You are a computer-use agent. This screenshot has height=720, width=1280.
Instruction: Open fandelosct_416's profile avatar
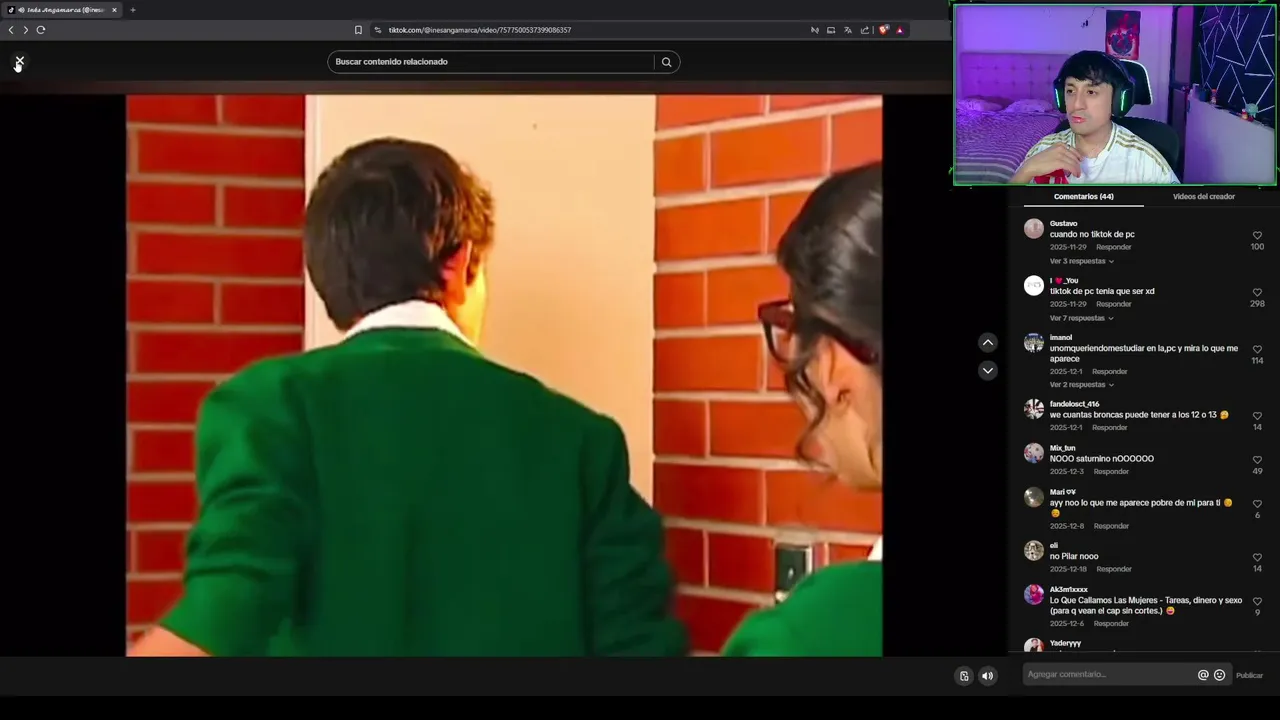pyautogui.click(x=1034, y=409)
